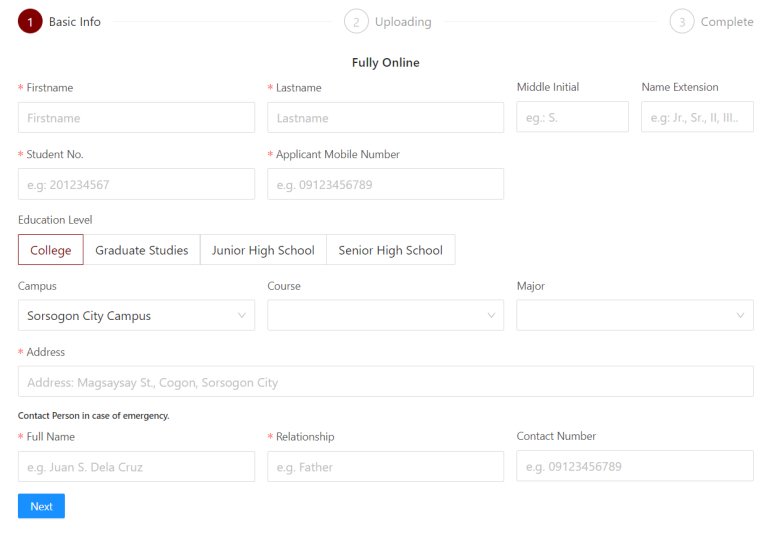This screenshot has width=768, height=535.
Task: Click the step 3 Complete circle icon
Action: (x=682, y=21)
